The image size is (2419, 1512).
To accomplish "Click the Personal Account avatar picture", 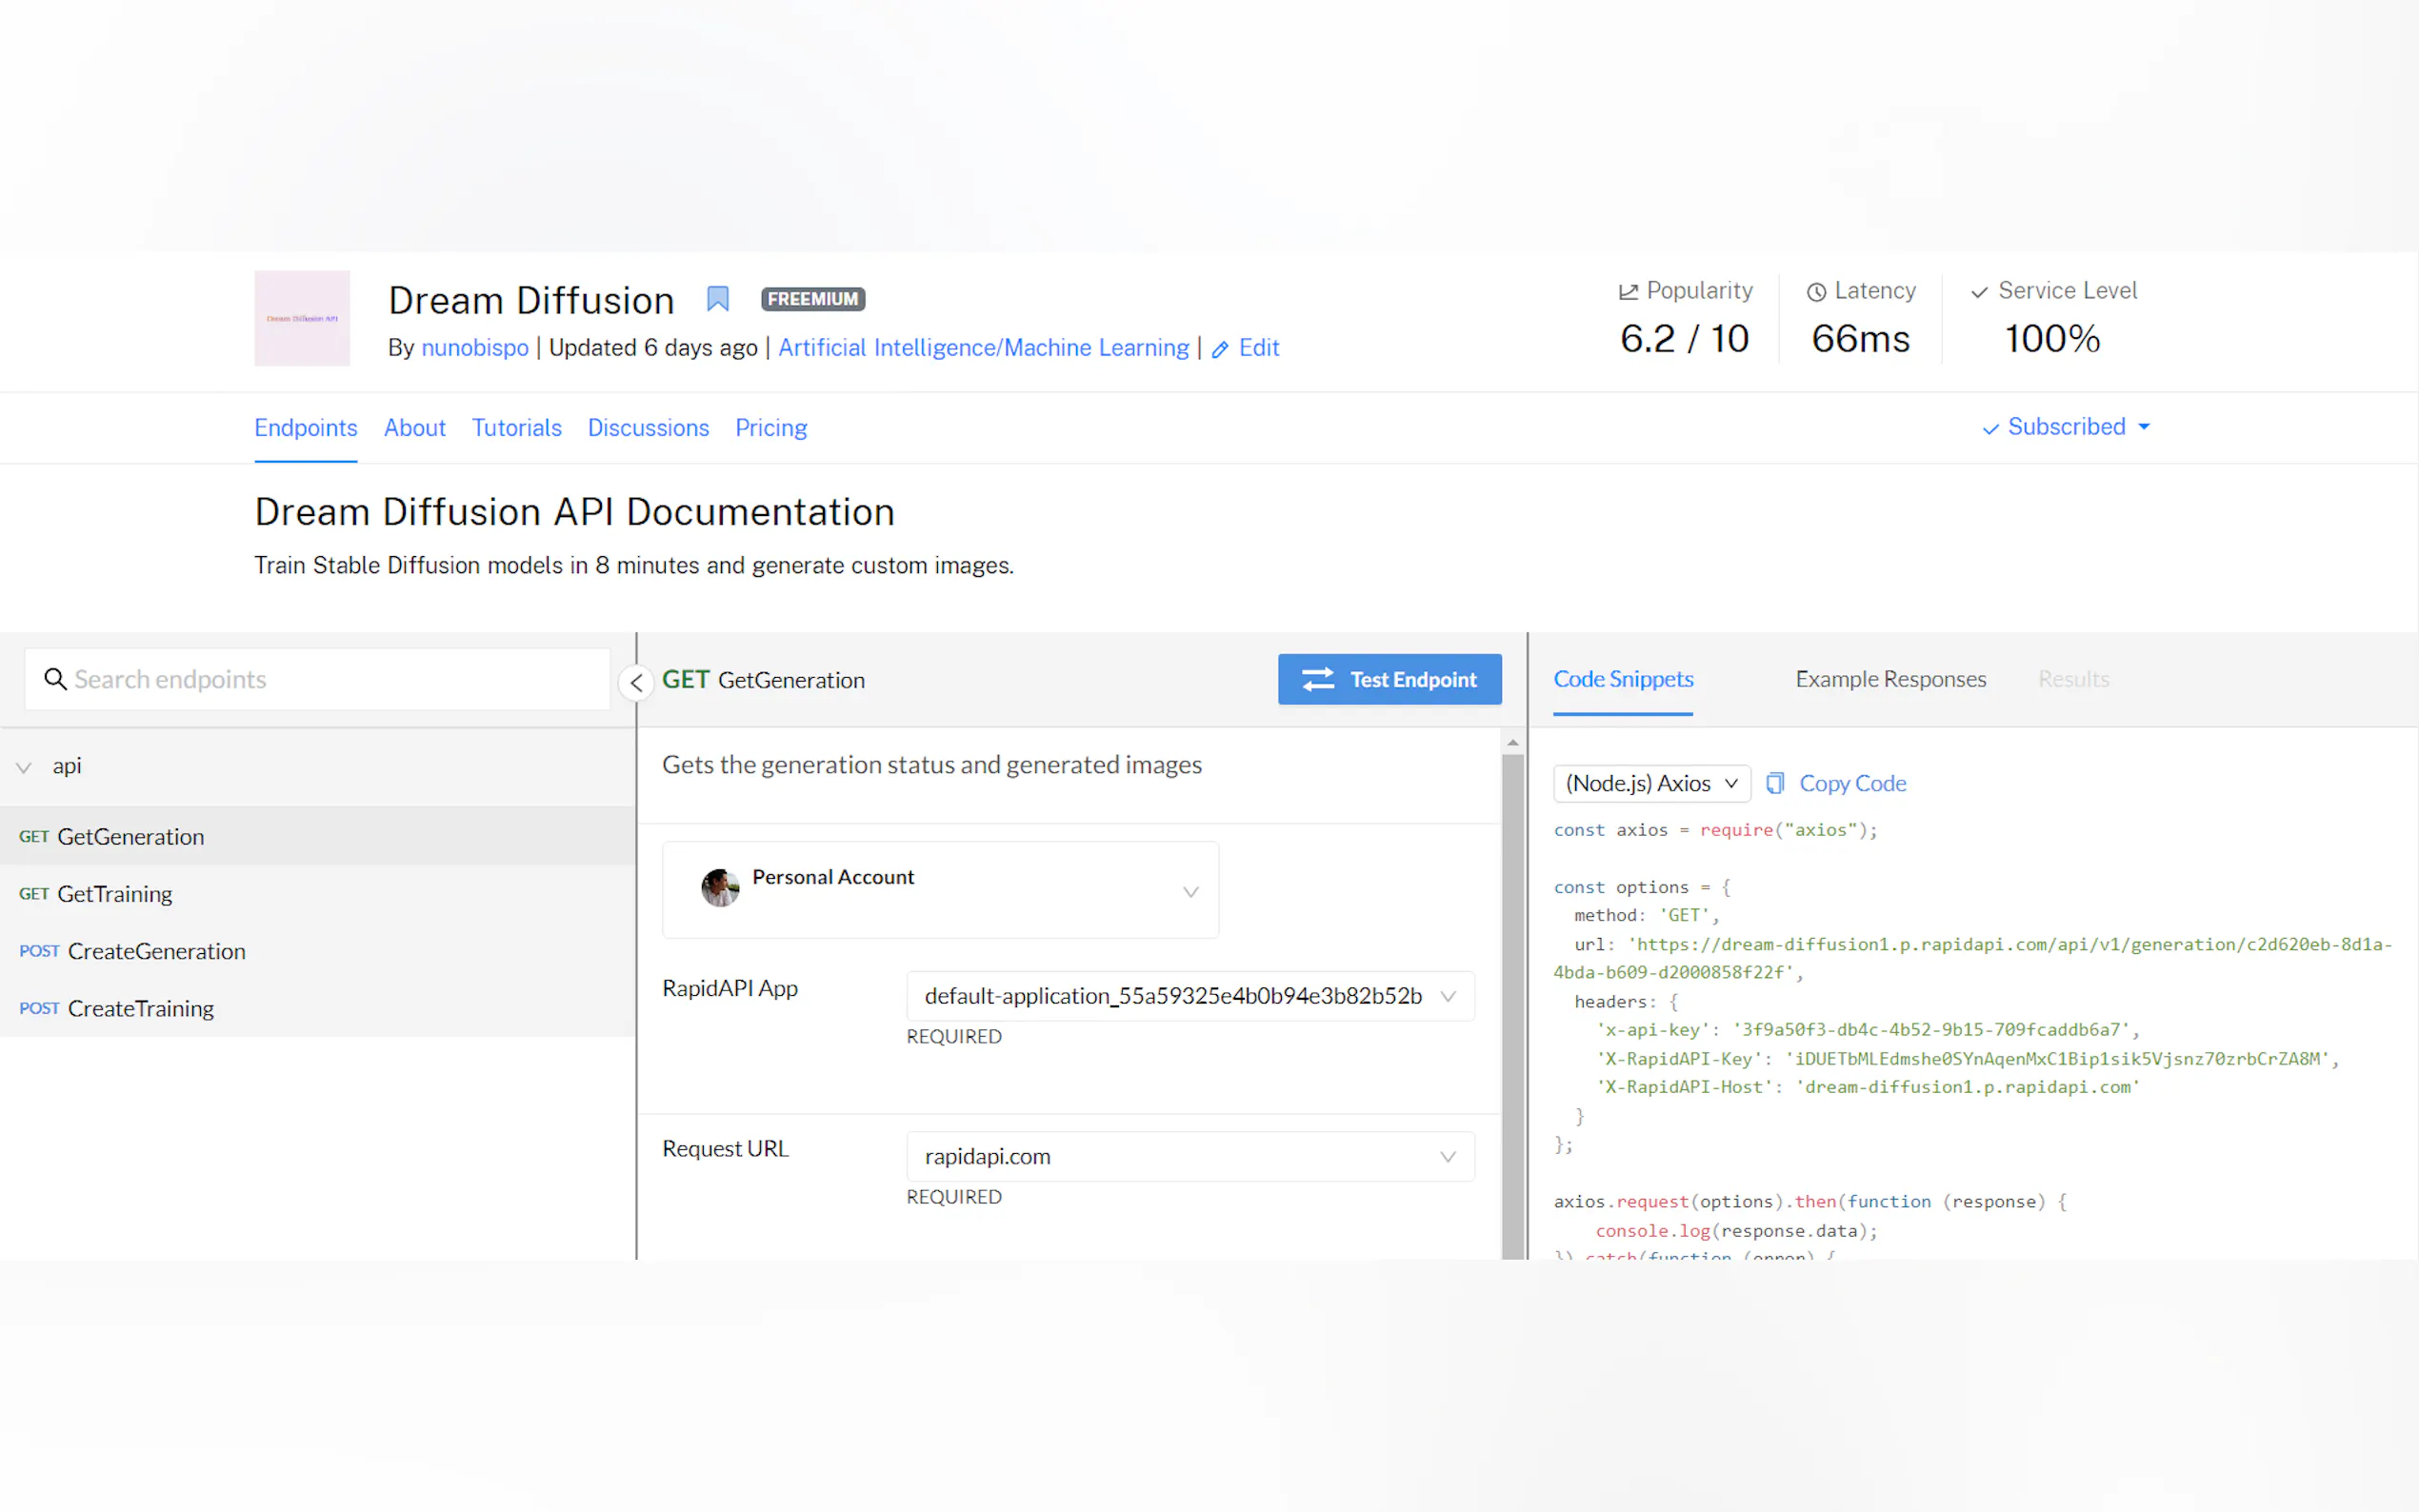I will (x=719, y=888).
